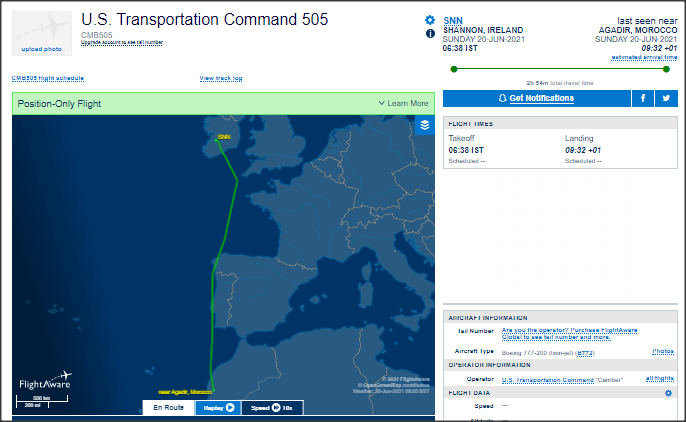Viewport: 686px width, 422px height.
Task: Share flight on Twitter
Action: click(x=665, y=98)
